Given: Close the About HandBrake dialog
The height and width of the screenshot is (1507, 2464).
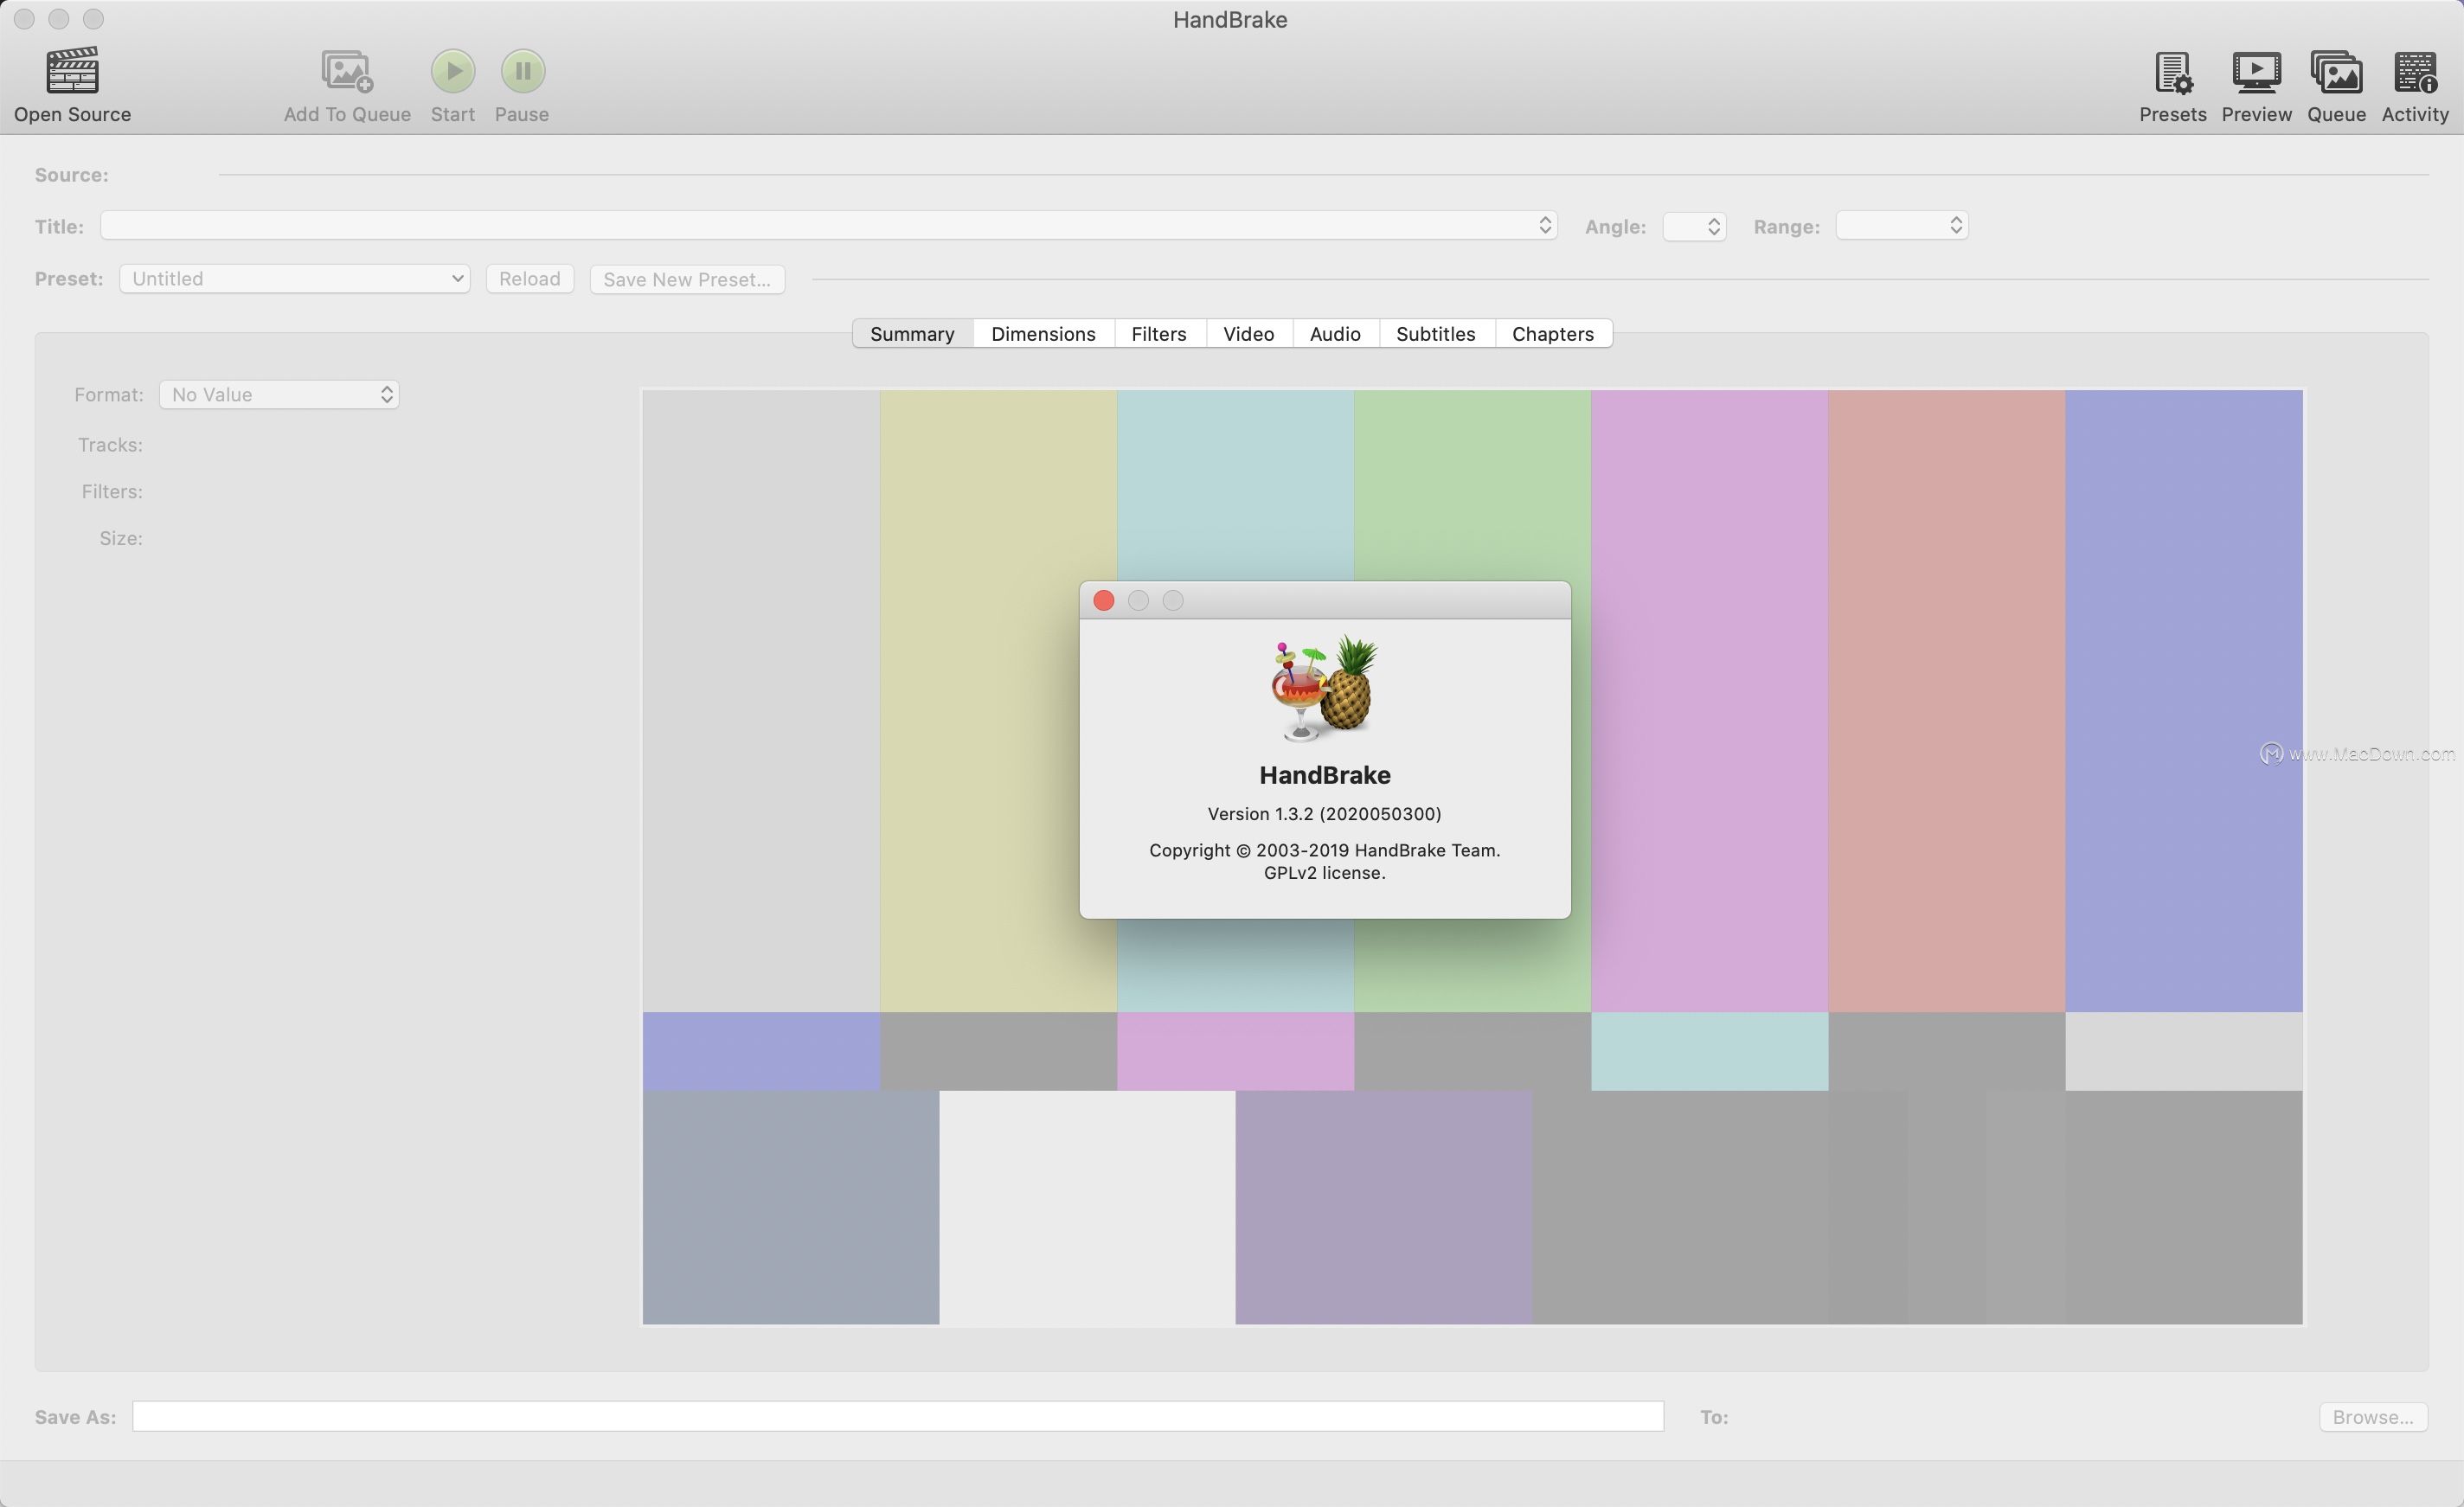Looking at the screenshot, I should point(1104,600).
